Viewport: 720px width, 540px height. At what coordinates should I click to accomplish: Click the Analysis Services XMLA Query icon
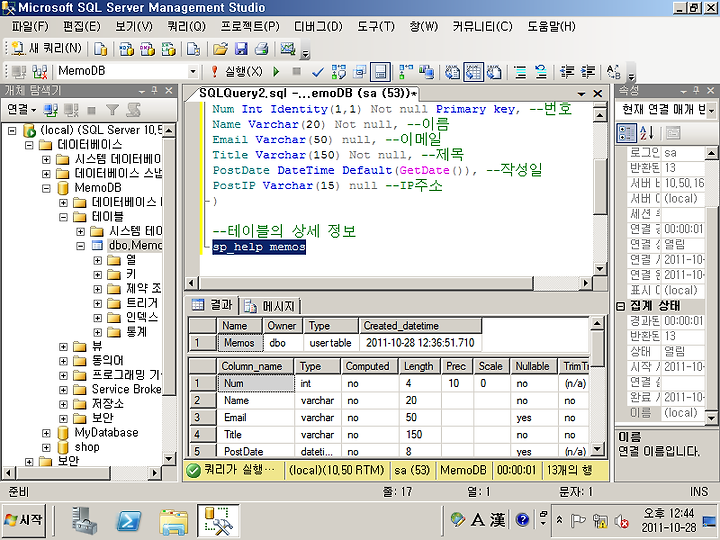pos(169,49)
